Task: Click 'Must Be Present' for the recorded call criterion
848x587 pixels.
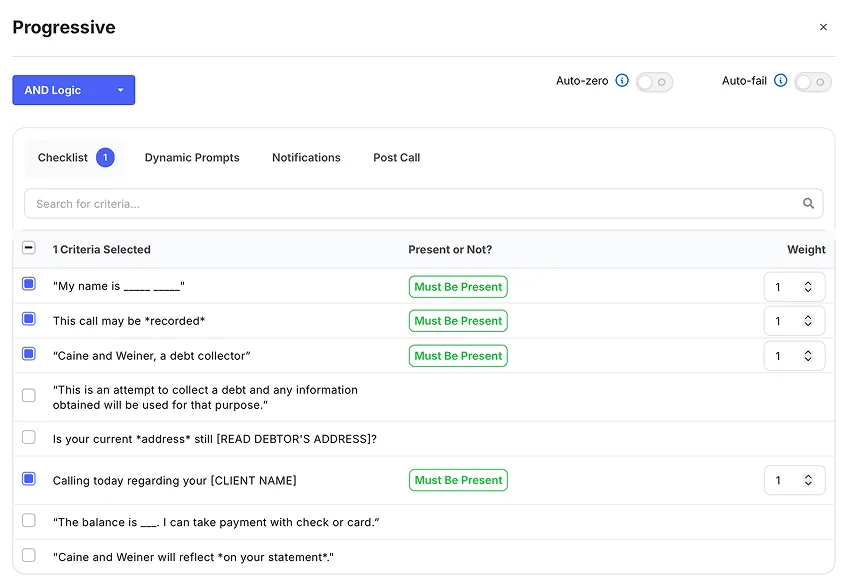Action: pos(458,320)
